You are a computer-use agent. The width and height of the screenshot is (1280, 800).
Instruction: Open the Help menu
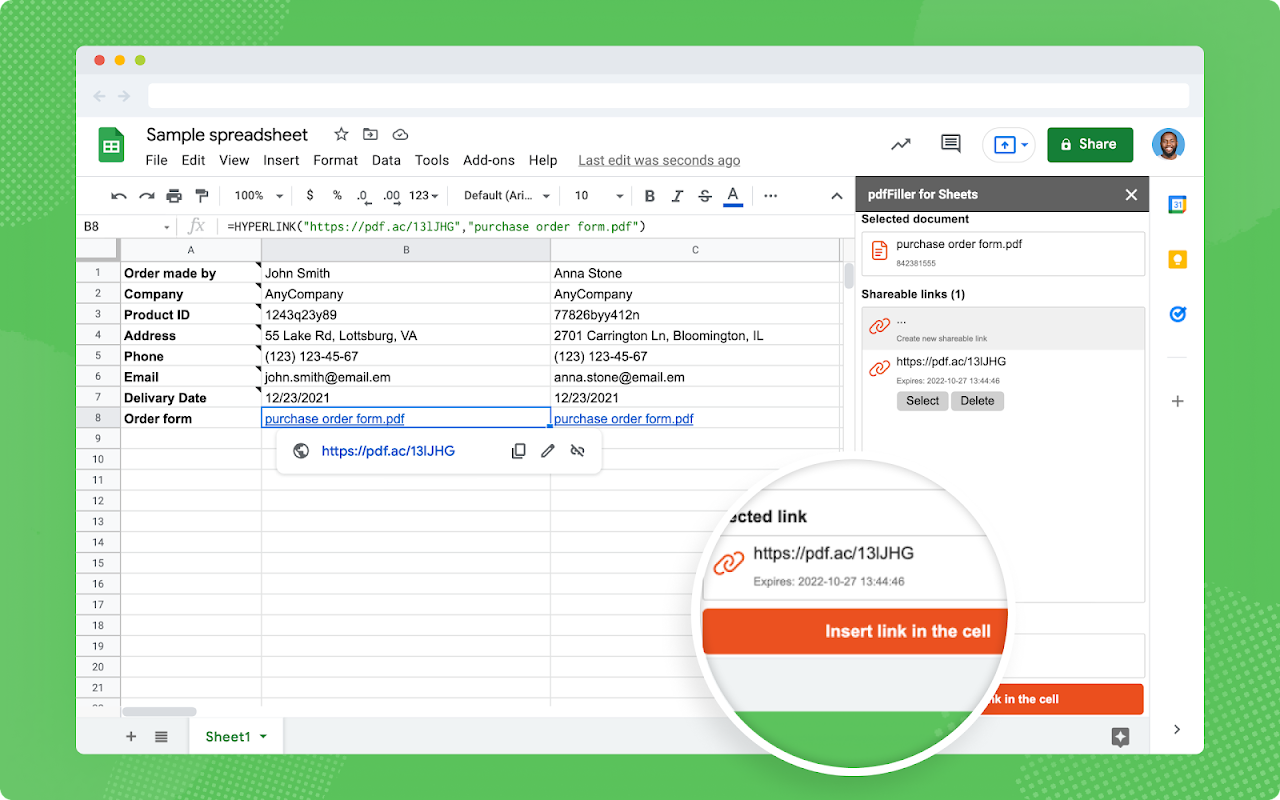click(543, 160)
